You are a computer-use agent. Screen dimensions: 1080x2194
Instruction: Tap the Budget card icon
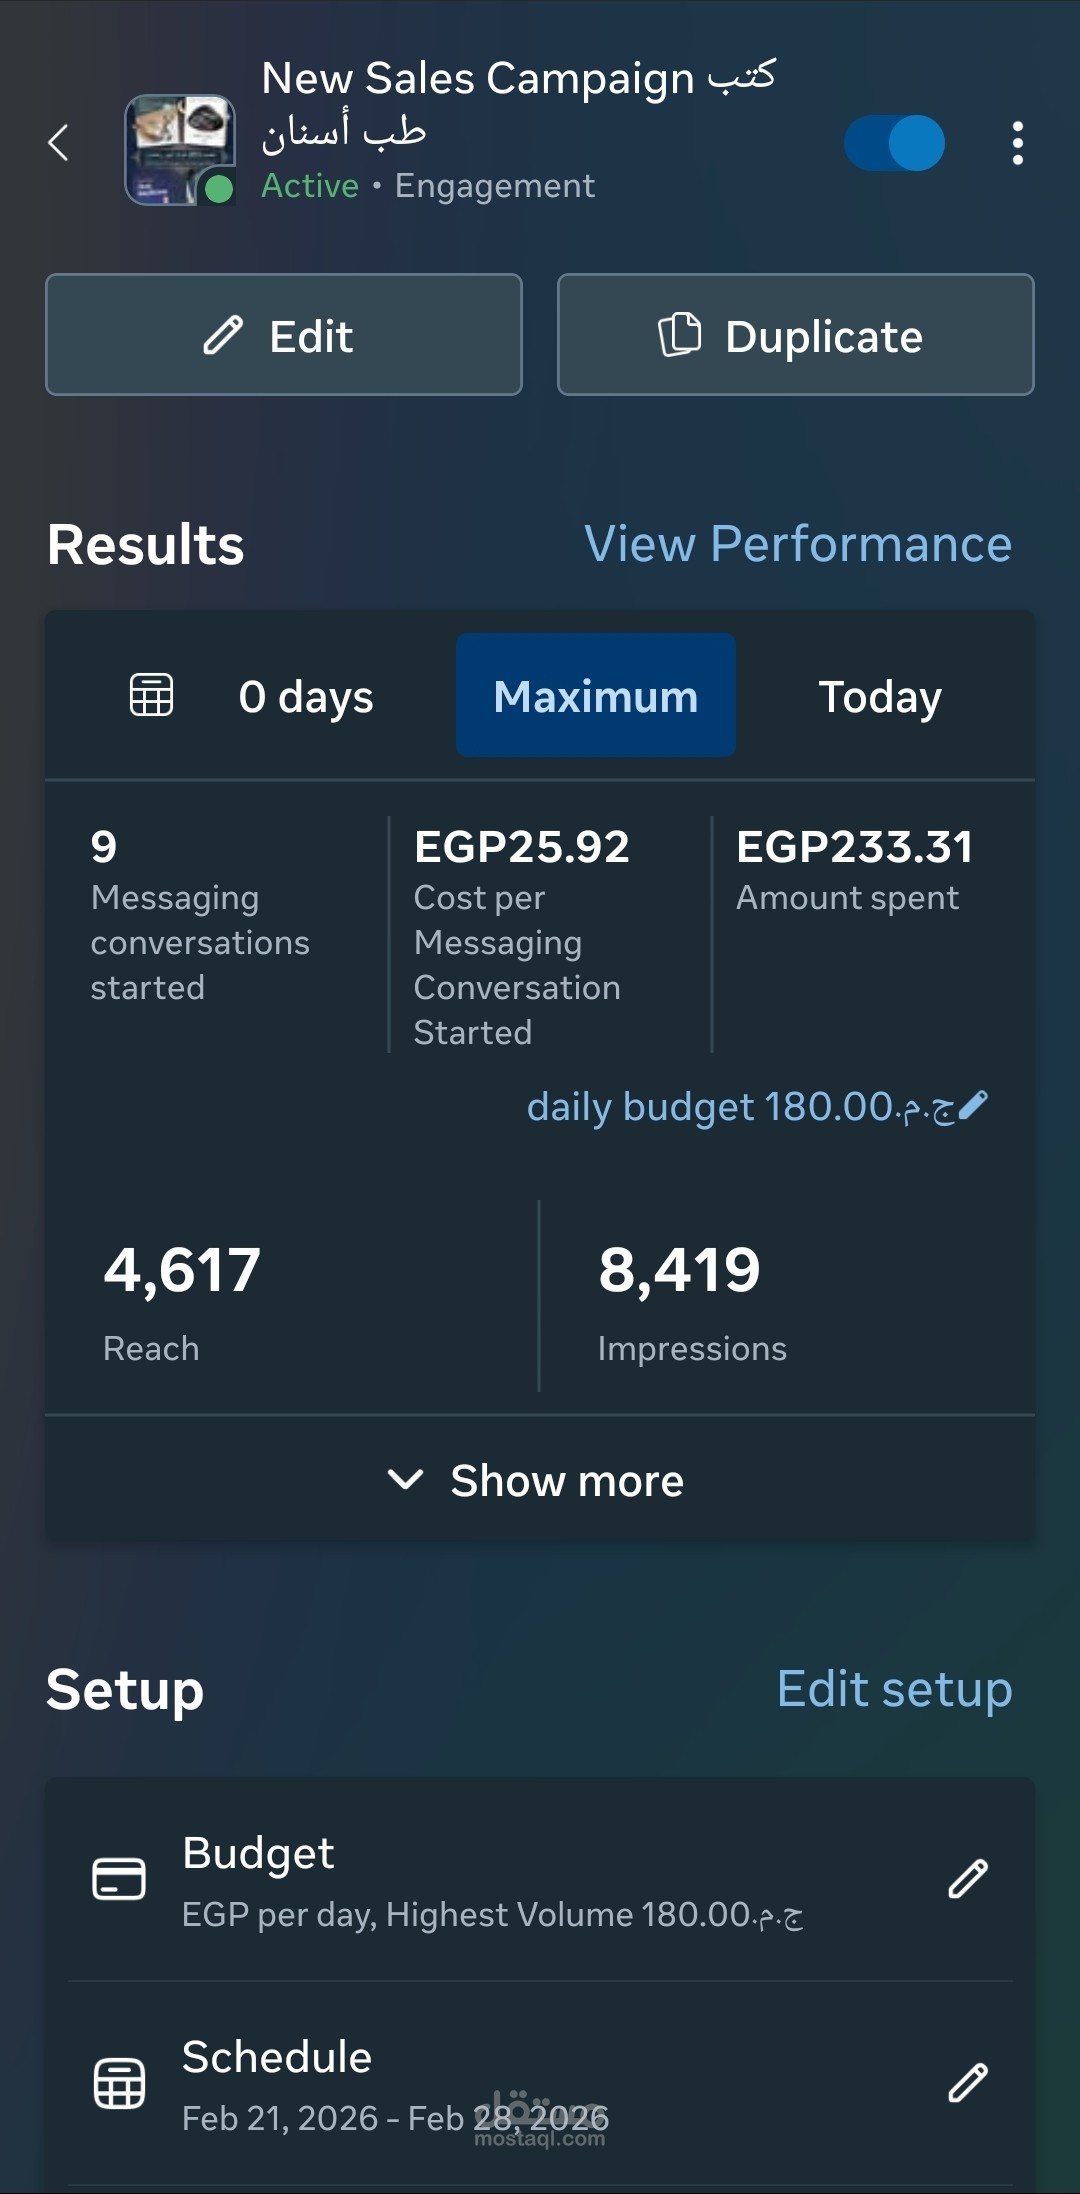pyautogui.click(x=119, y=1879)
